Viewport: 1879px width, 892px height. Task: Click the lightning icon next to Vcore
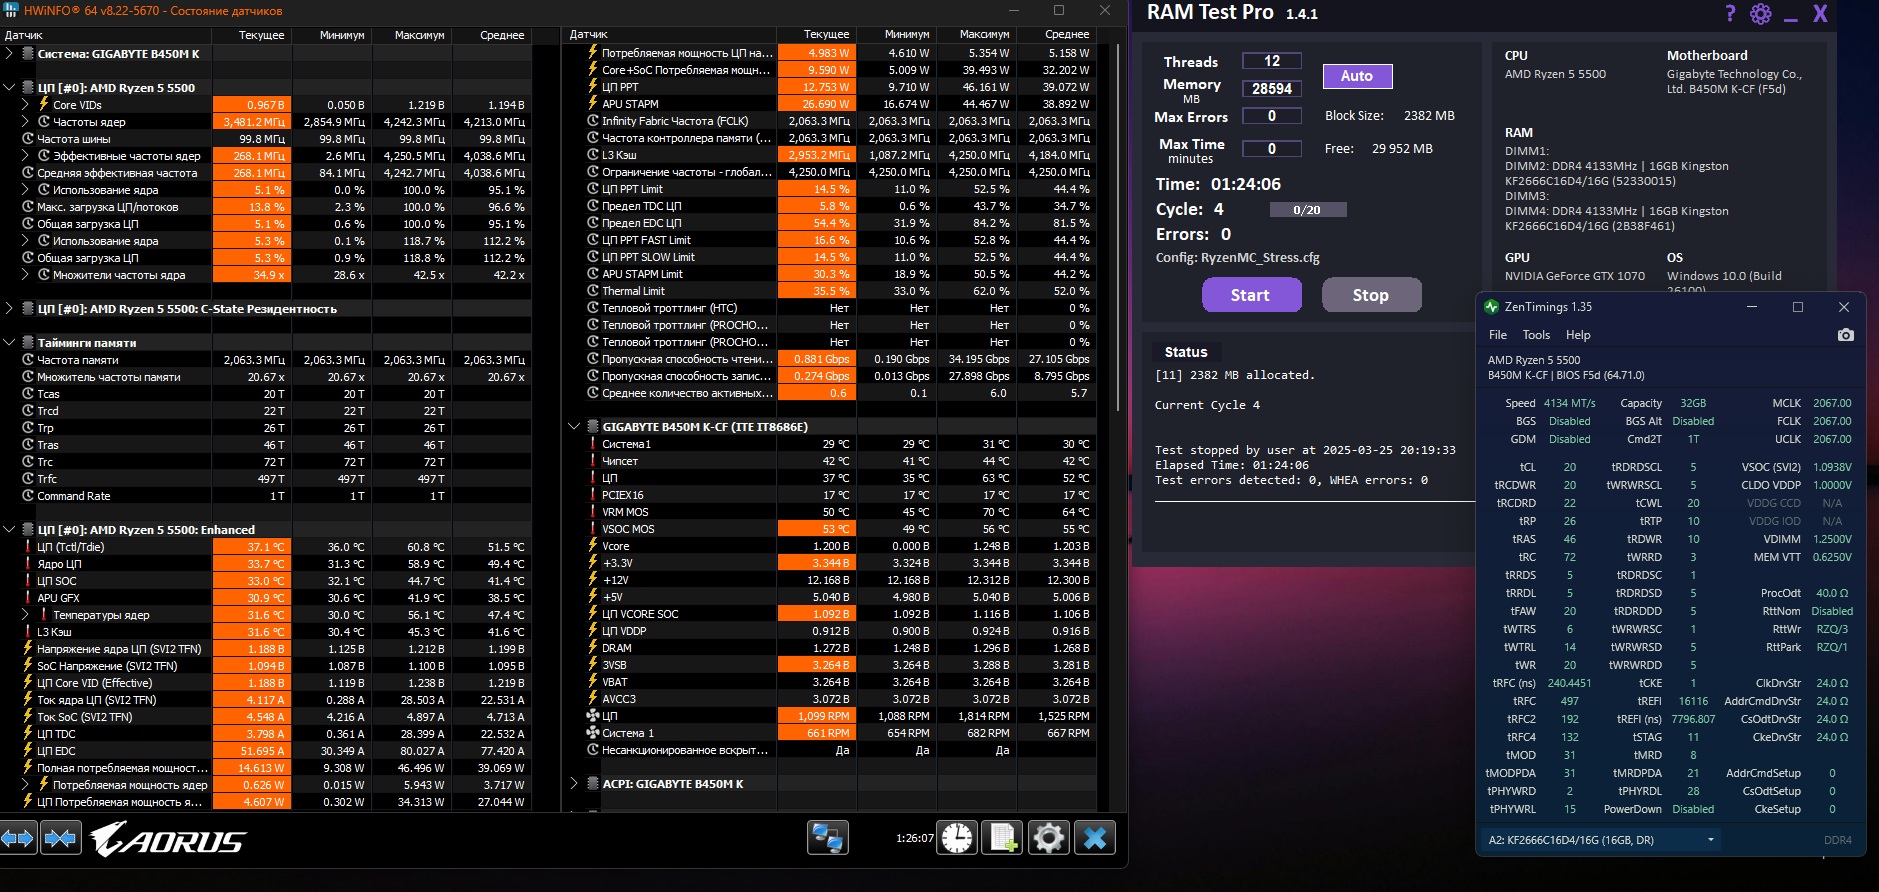[592, 546]
